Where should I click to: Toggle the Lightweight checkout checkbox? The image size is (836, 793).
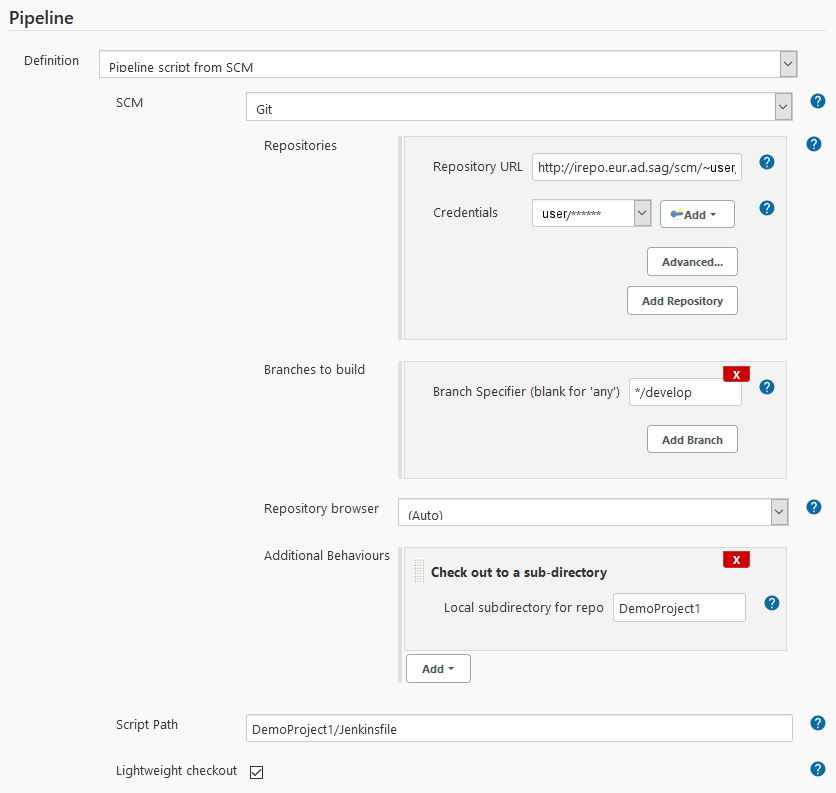256,771
